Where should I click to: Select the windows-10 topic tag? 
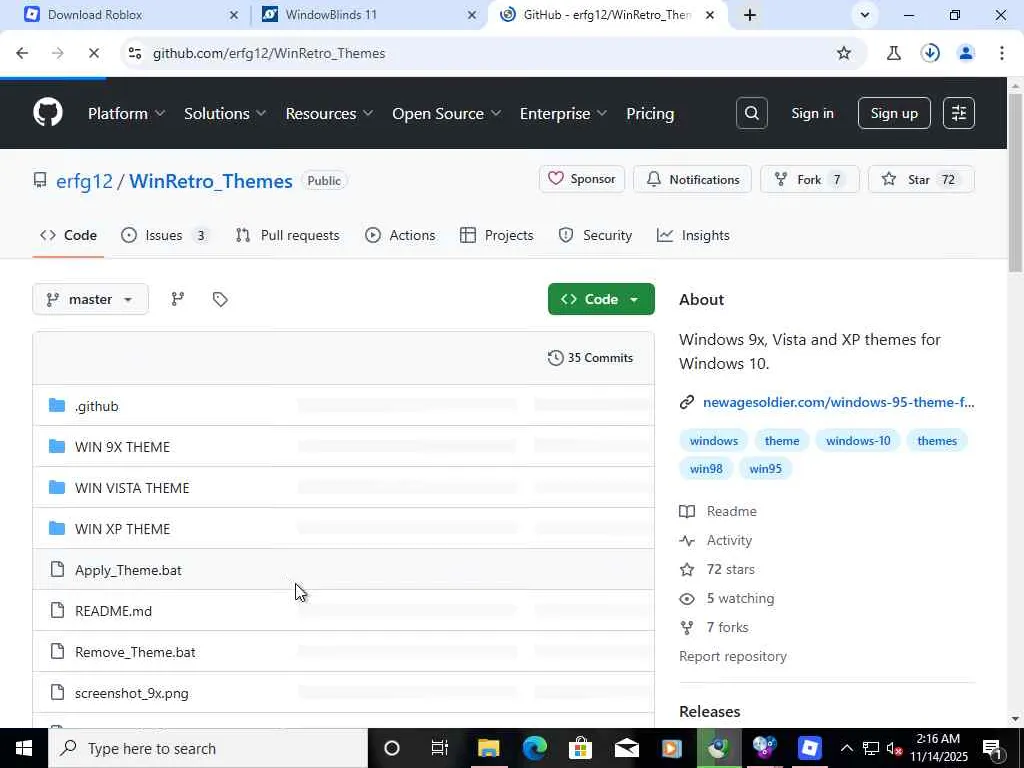click(x=858, y=441)
